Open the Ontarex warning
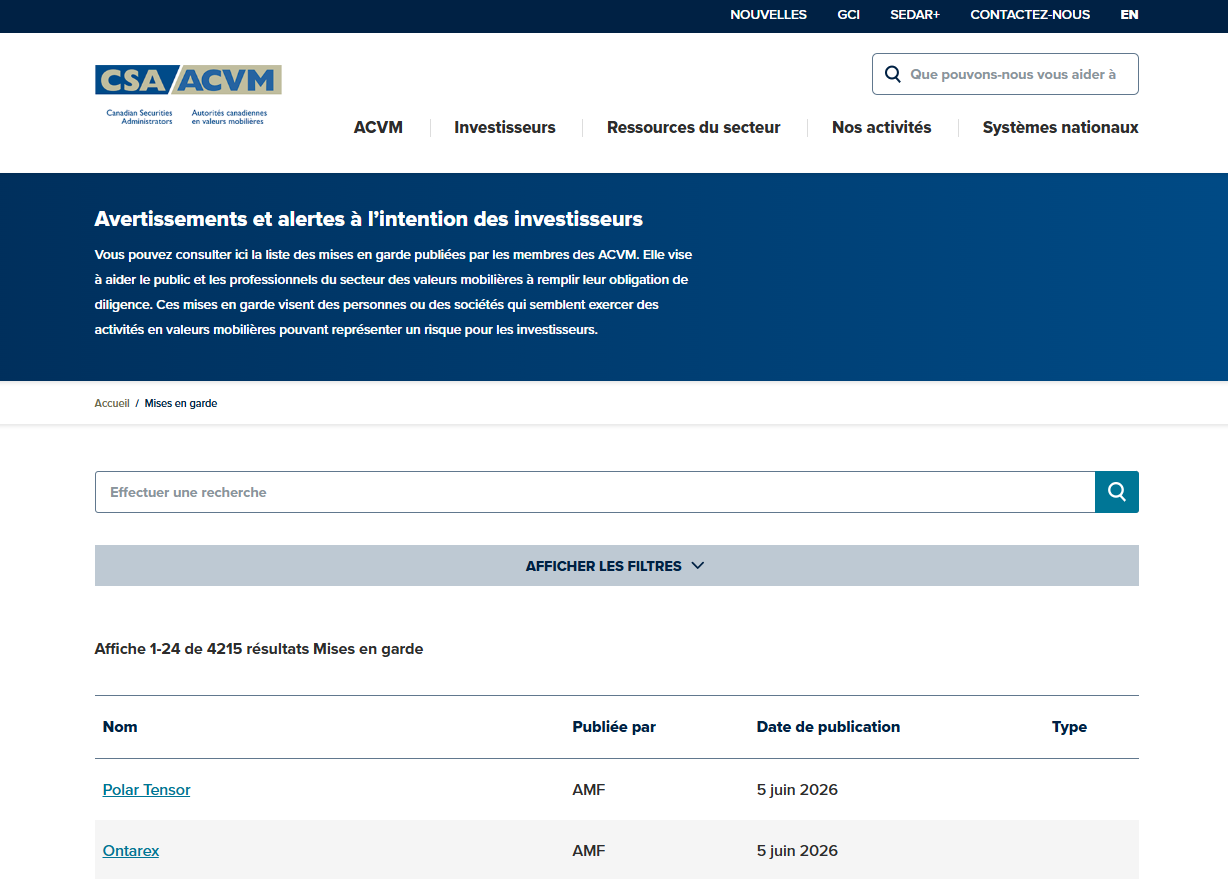Image resolution: width=1228 pixels, height=879 pixels. pos(131,851)
